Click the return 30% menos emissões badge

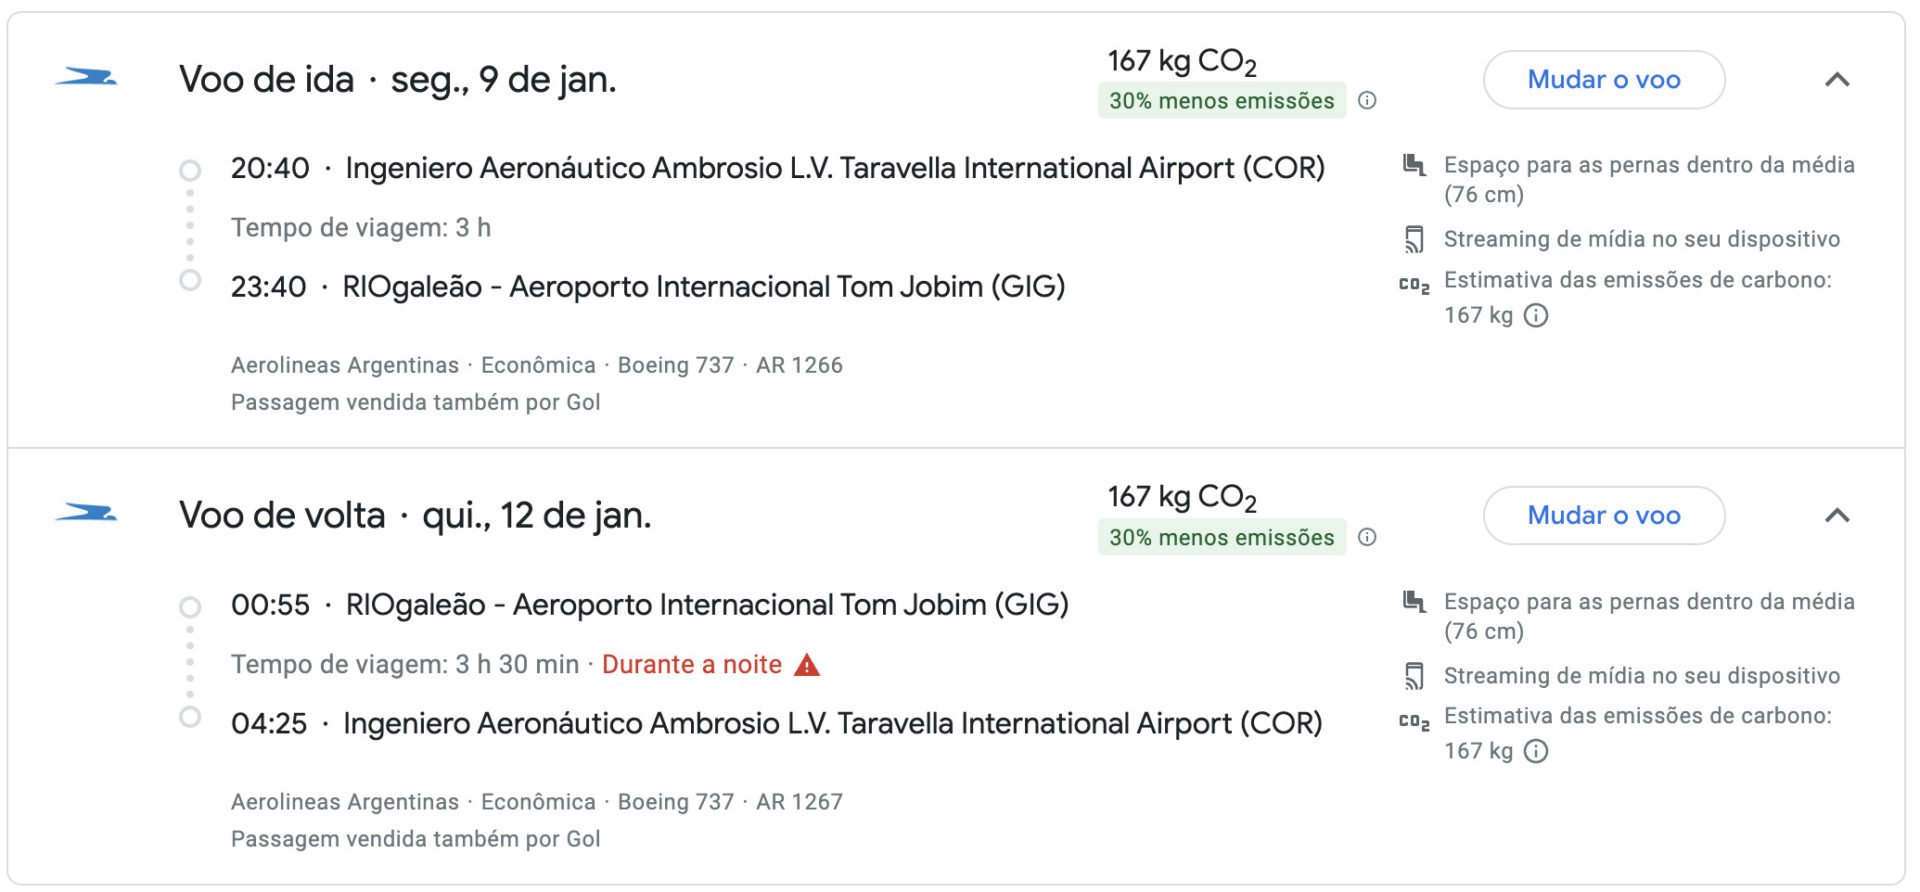click(1222, 538)
